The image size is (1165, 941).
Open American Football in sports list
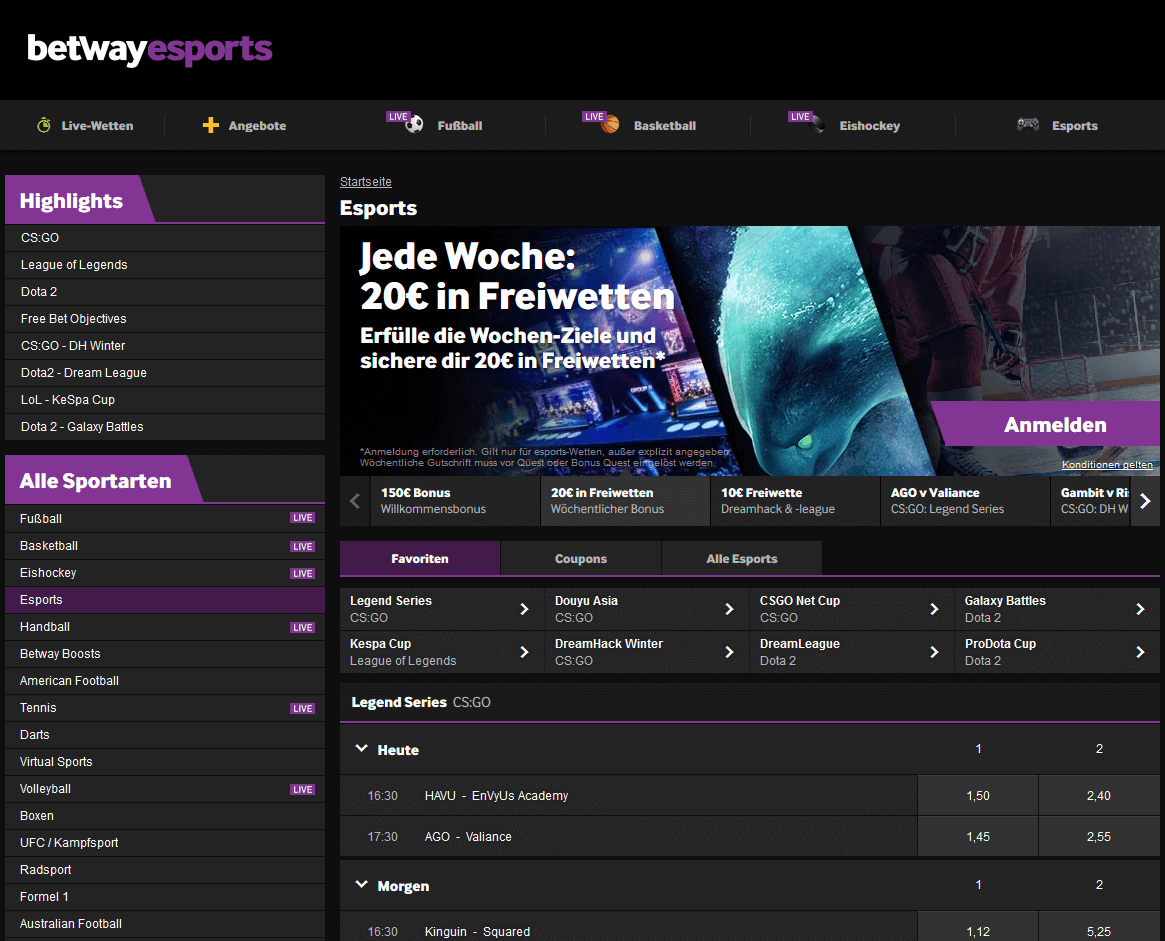pyautogui.click(x=165, y=681)
